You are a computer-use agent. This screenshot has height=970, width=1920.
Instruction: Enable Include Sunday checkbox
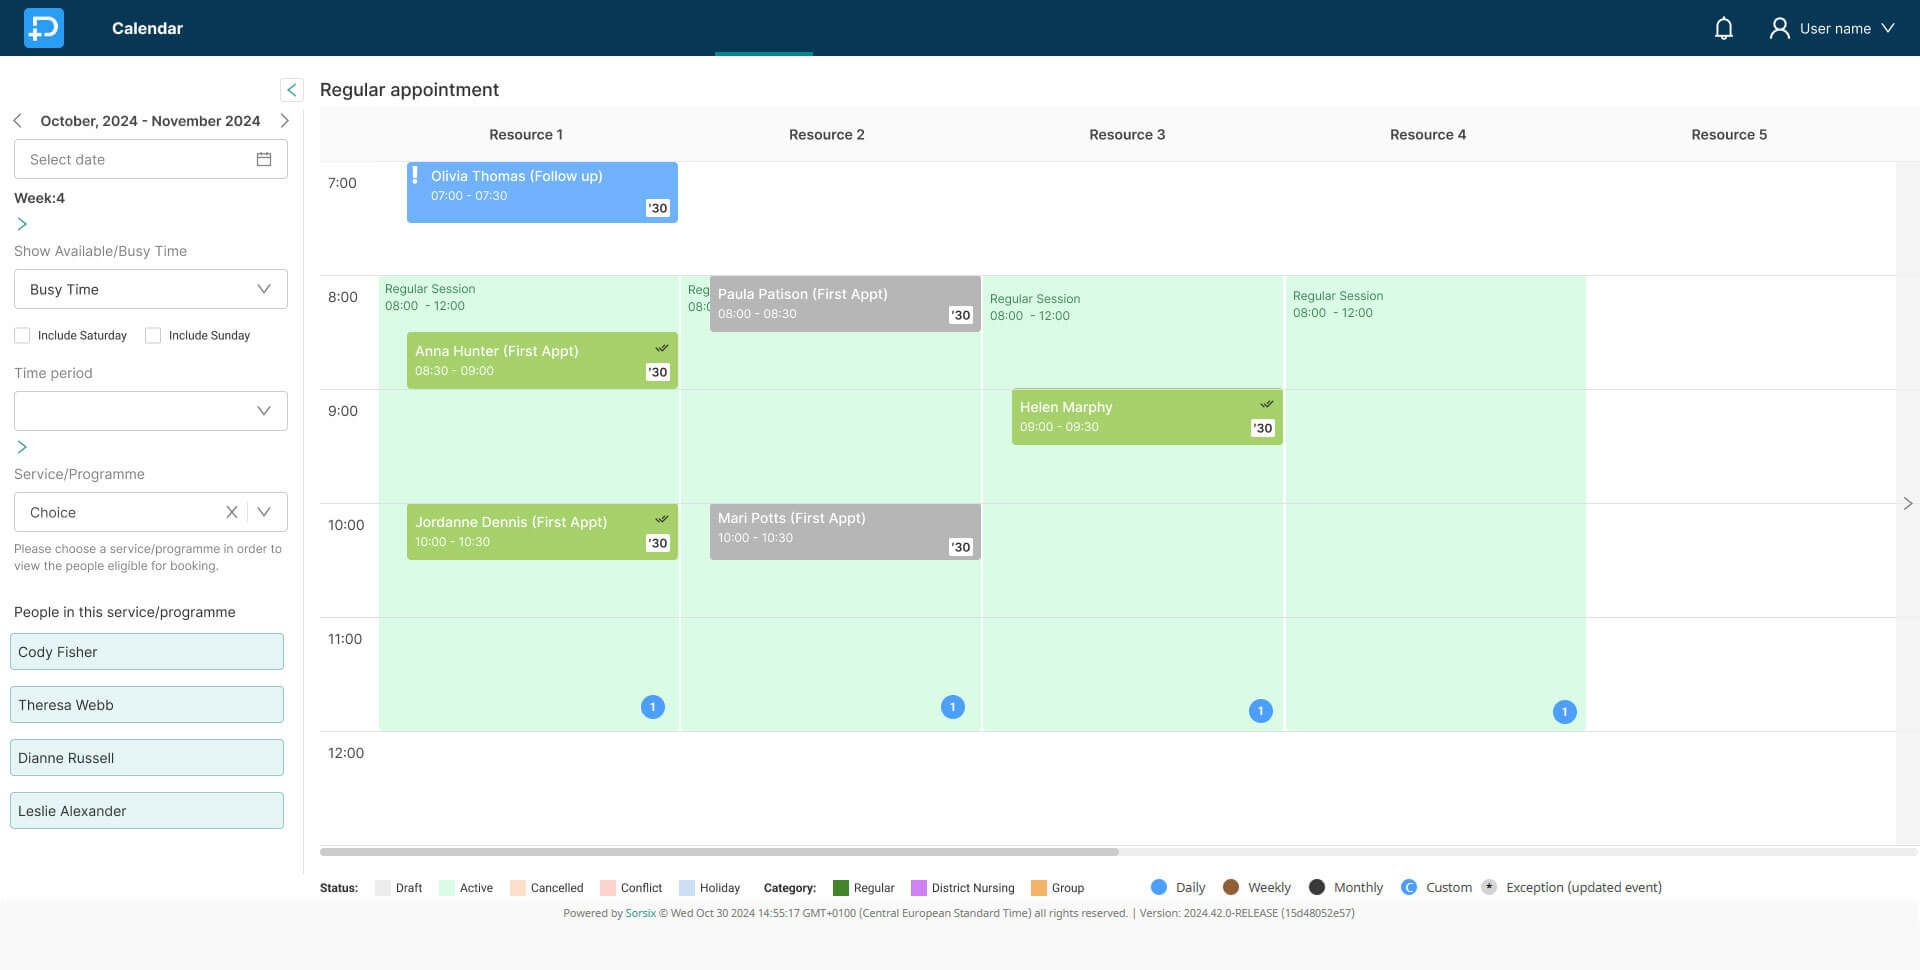[x=153, y=336]
